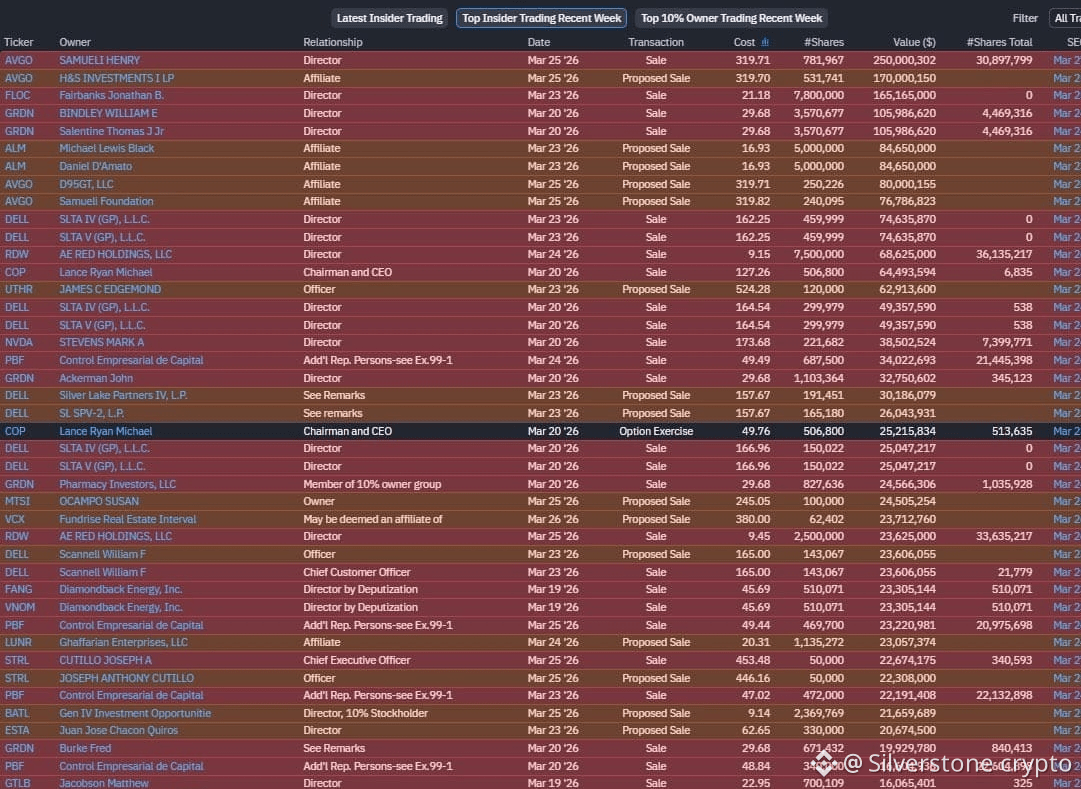Open Jacobson Matthew owner link

(x=104, y=783)
